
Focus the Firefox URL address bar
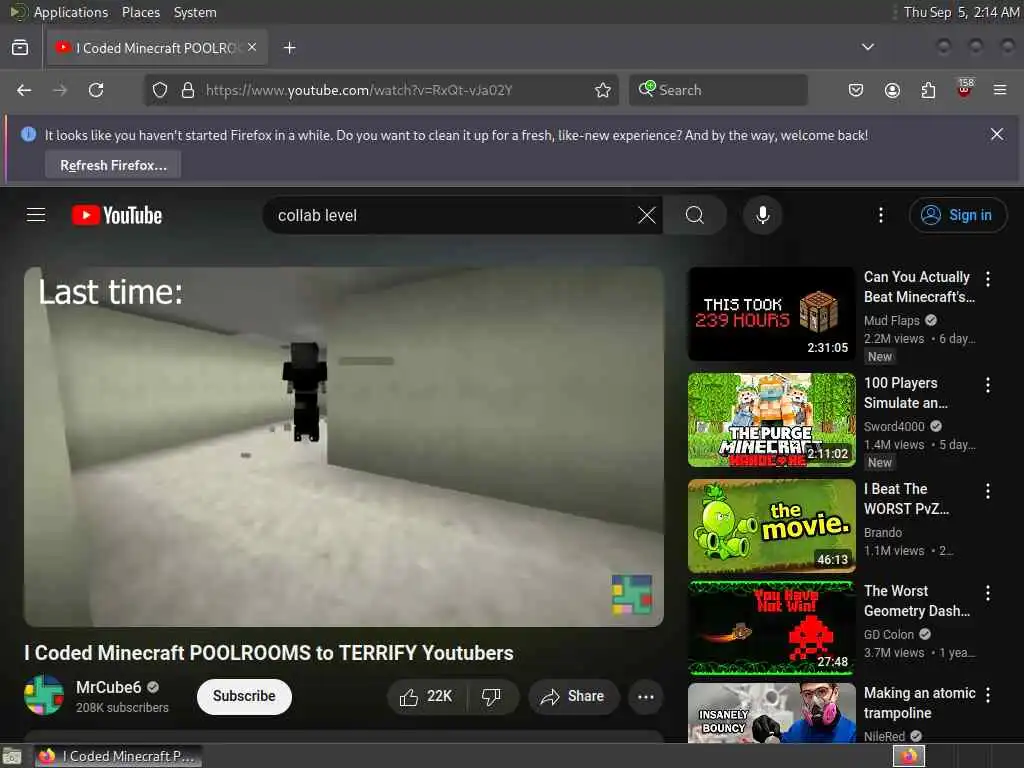(379, 90)
